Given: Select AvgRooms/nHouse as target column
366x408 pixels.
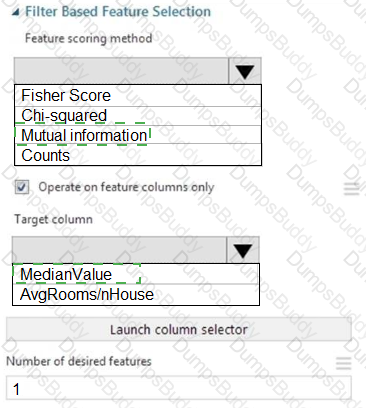Looking at the screenshot, I should pyautogui.click(x=136, y=294).
